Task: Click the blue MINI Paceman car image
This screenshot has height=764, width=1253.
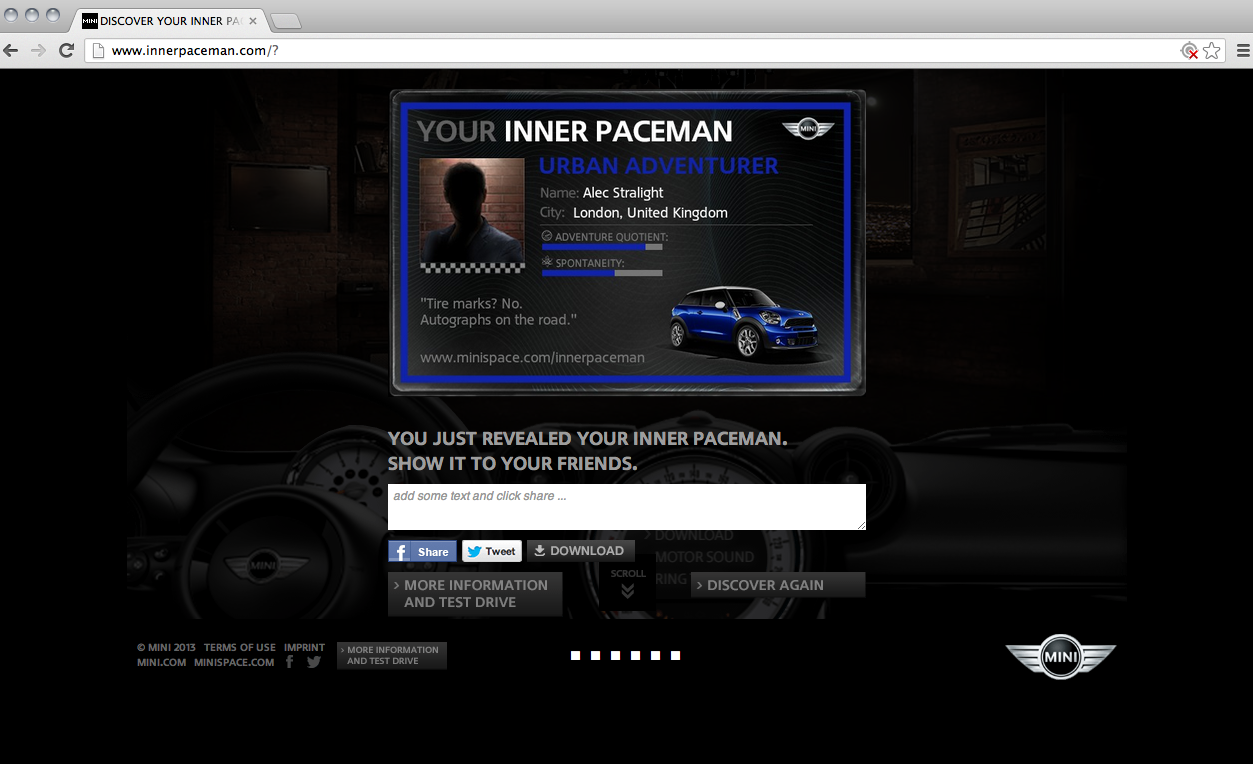Action: [746, 323]
